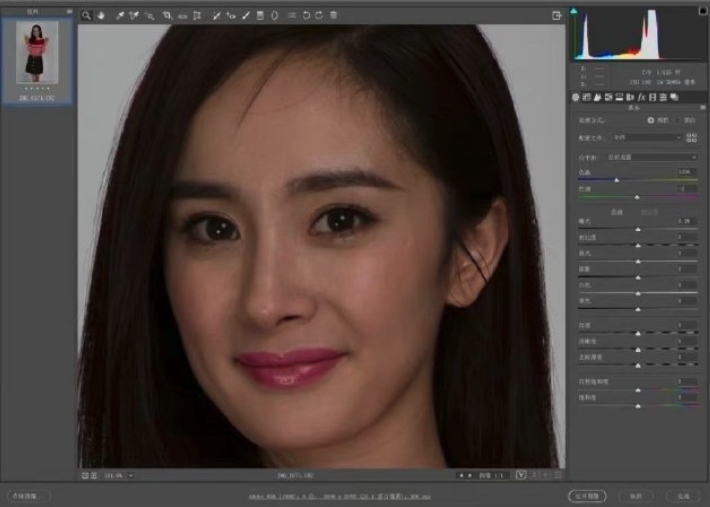The height and width of the screenshot is (507, 710).
Task: Click the trash delete icon in toolbar
Action: (333, 16)
